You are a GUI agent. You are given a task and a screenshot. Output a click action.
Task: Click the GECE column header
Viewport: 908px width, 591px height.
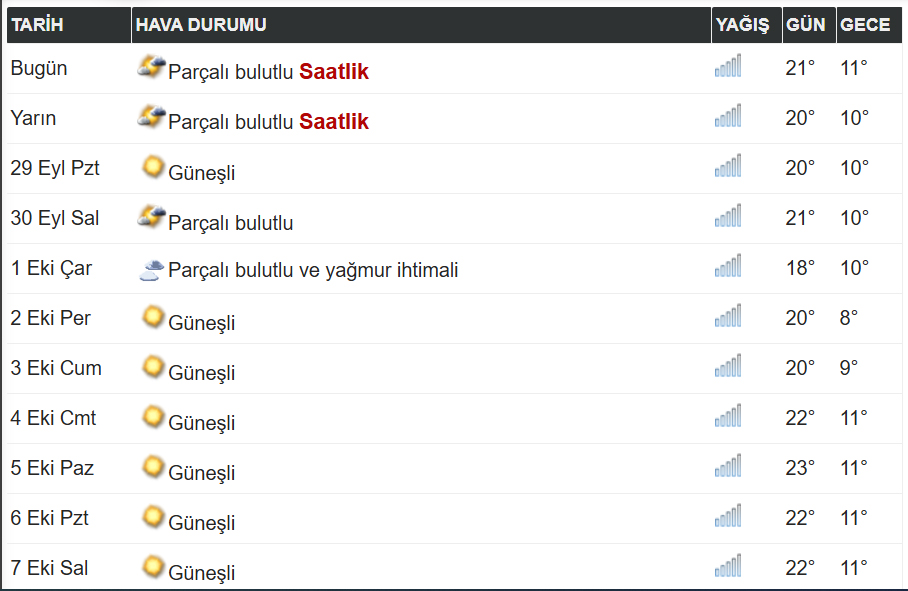(865, 25)
